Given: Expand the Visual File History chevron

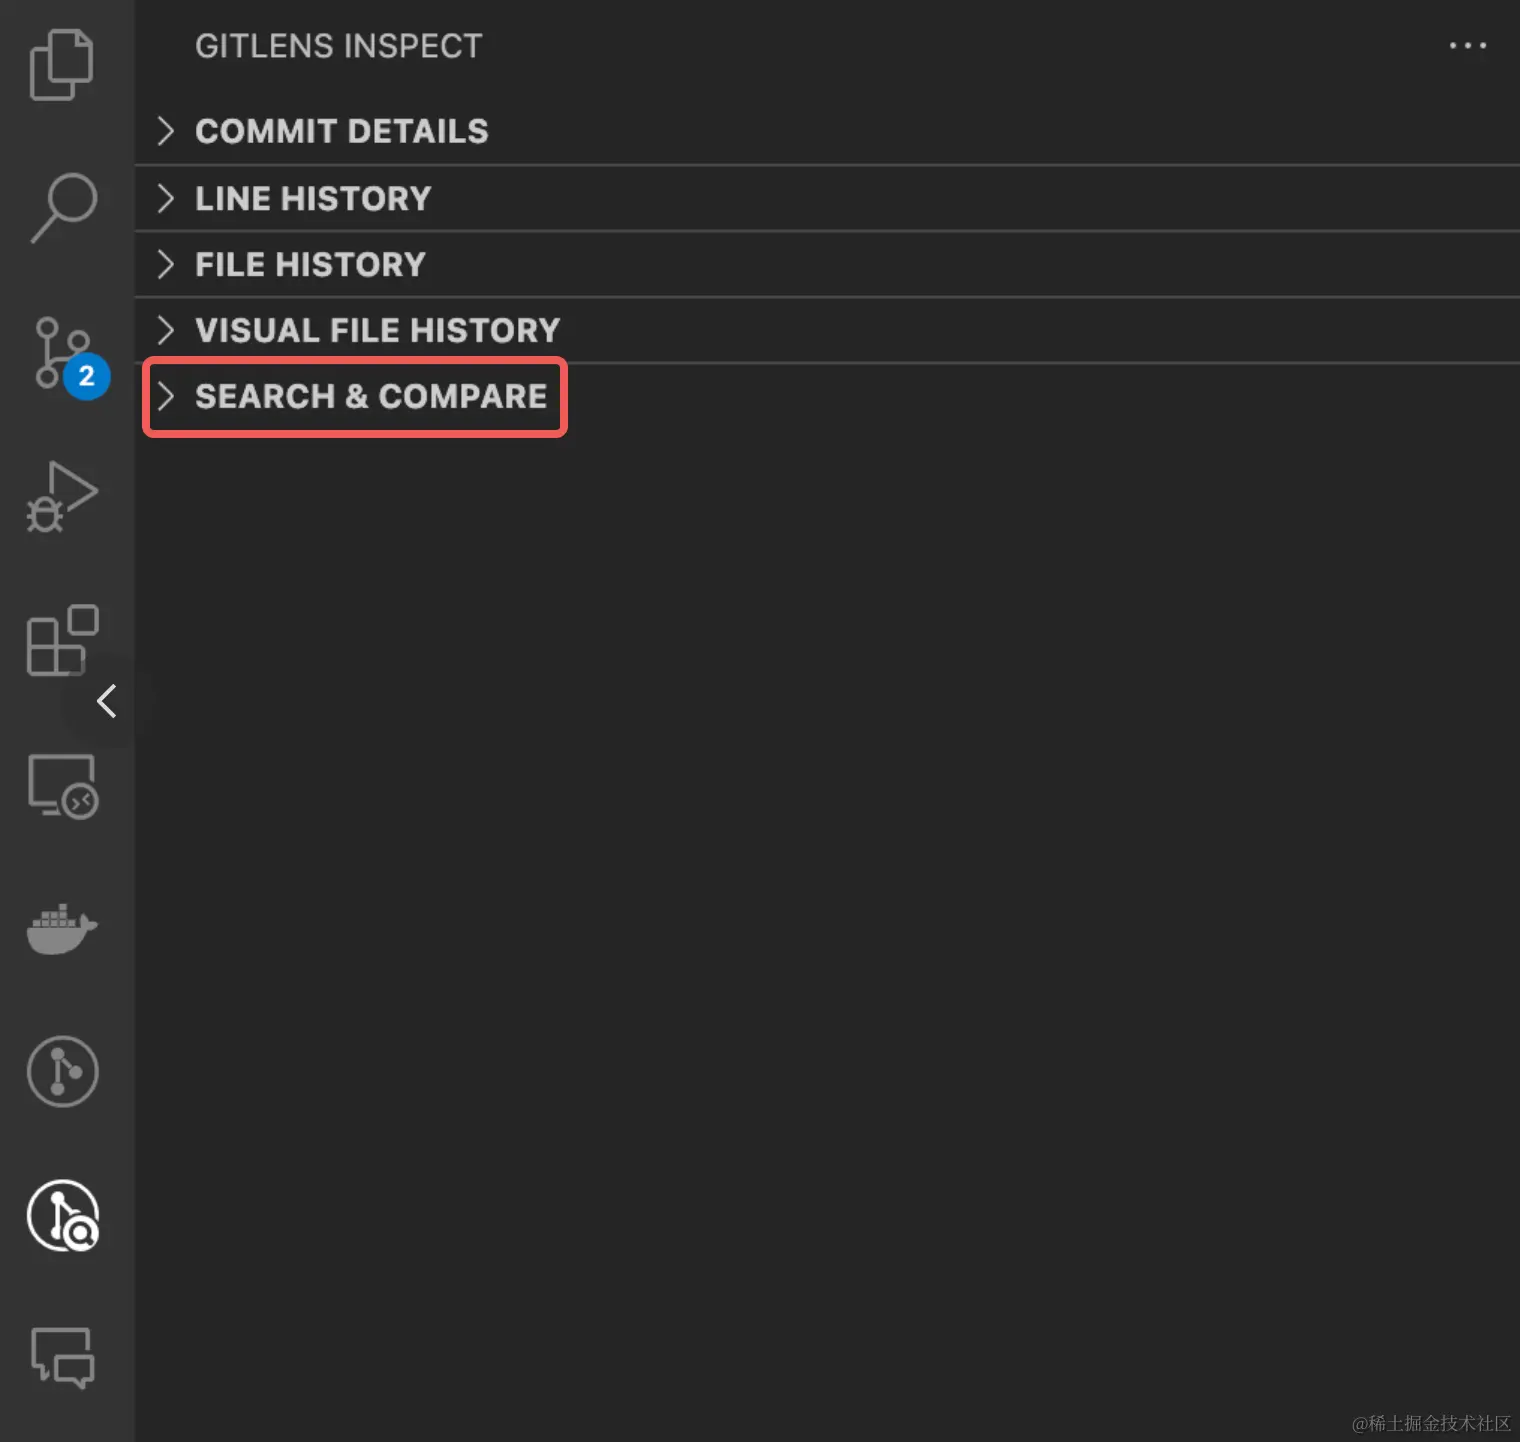Looking at the screenshot, I should [166, 330].
